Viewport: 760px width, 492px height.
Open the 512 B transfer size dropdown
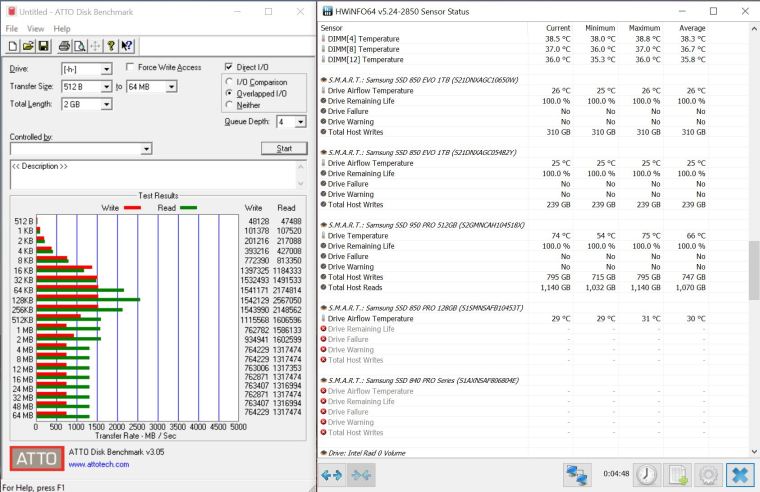coord(107,87)
